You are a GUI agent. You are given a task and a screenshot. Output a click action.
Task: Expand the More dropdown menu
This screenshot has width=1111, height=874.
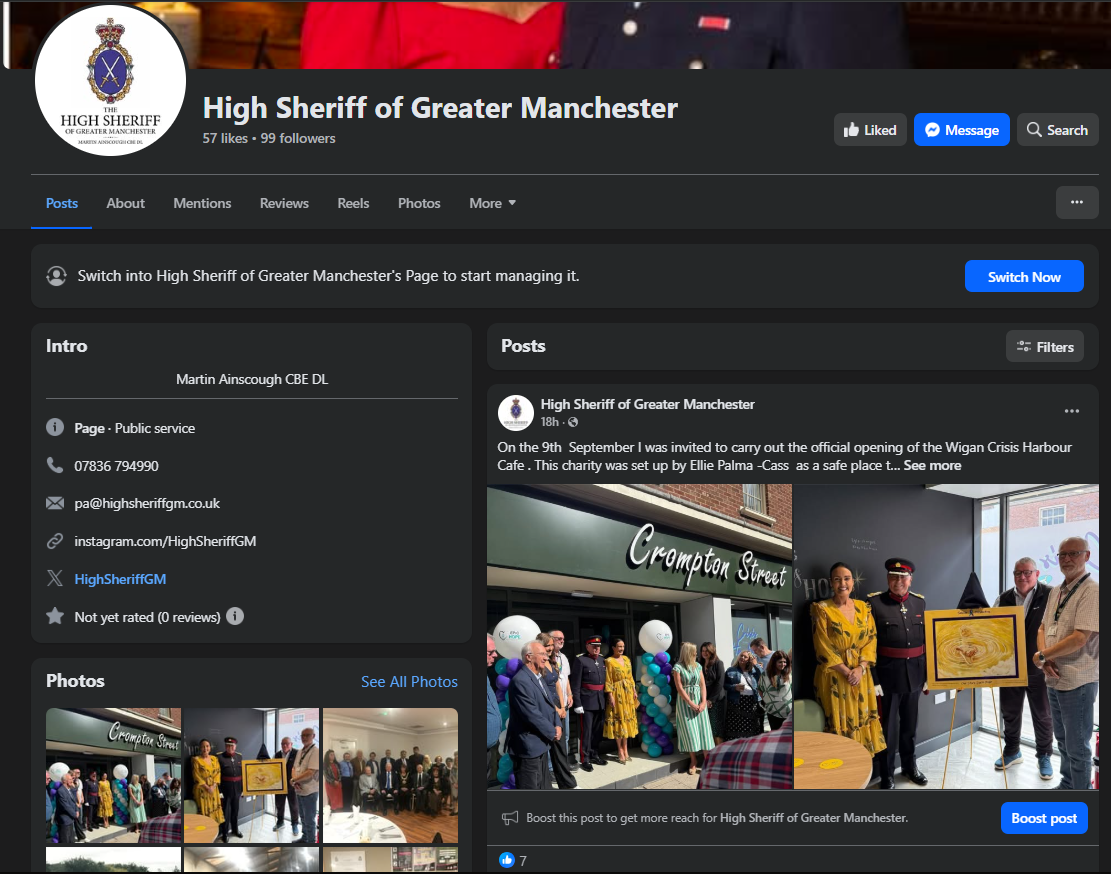[492, 203]
